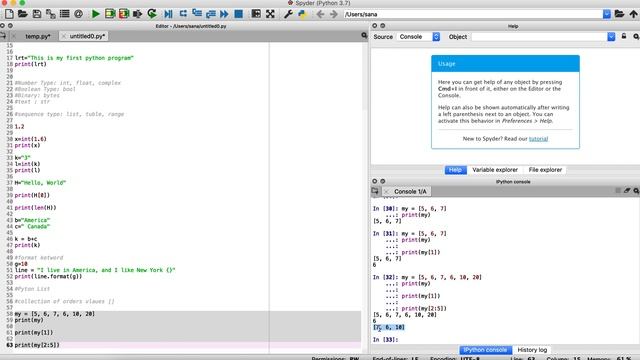Create a new file from the toolbar
The height and width of the screenshot is (360, 640).
coord(9,14)
